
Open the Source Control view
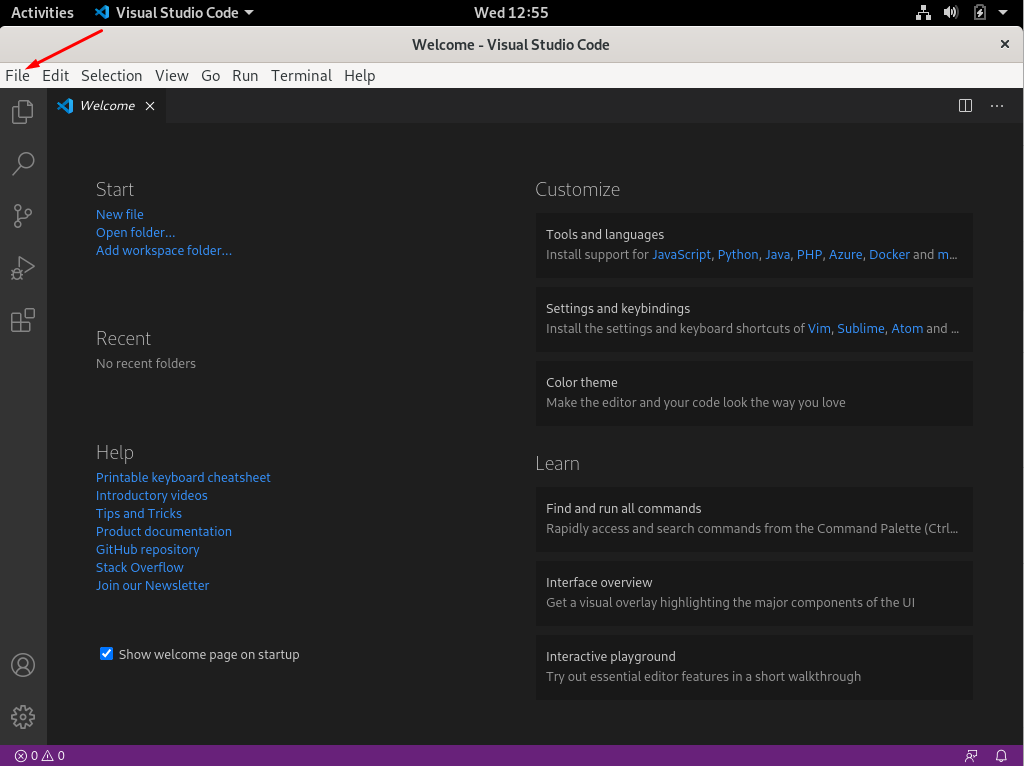tap(22, 216)
